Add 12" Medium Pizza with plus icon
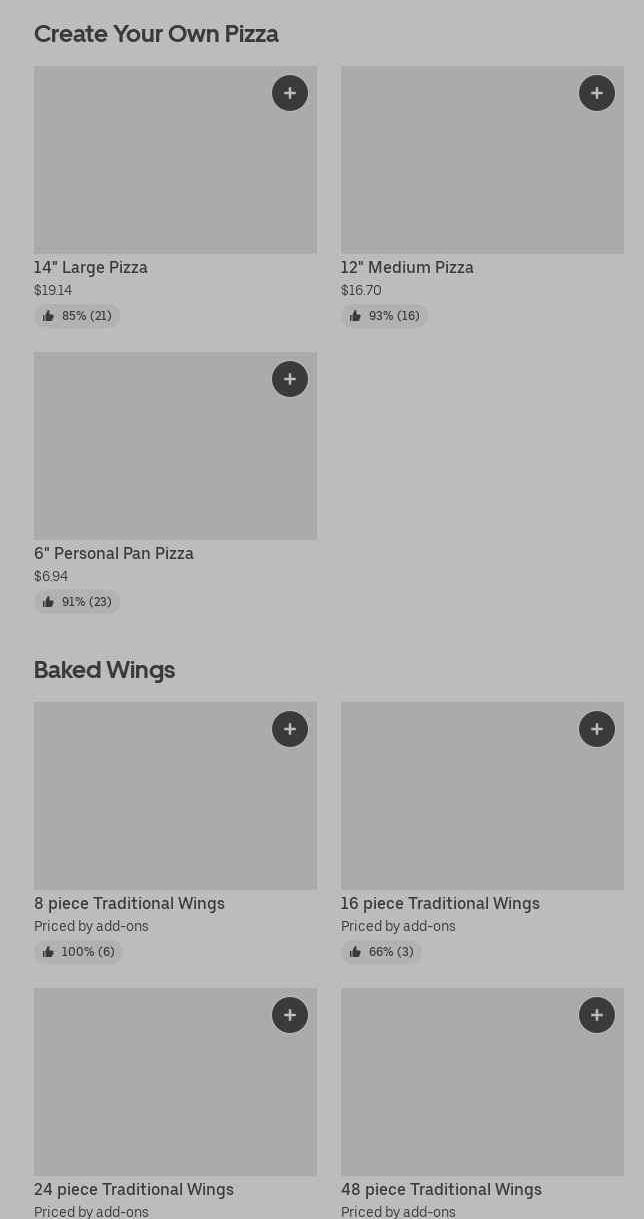The height and width of the screenshot is (1219, 644). point(597,93)
